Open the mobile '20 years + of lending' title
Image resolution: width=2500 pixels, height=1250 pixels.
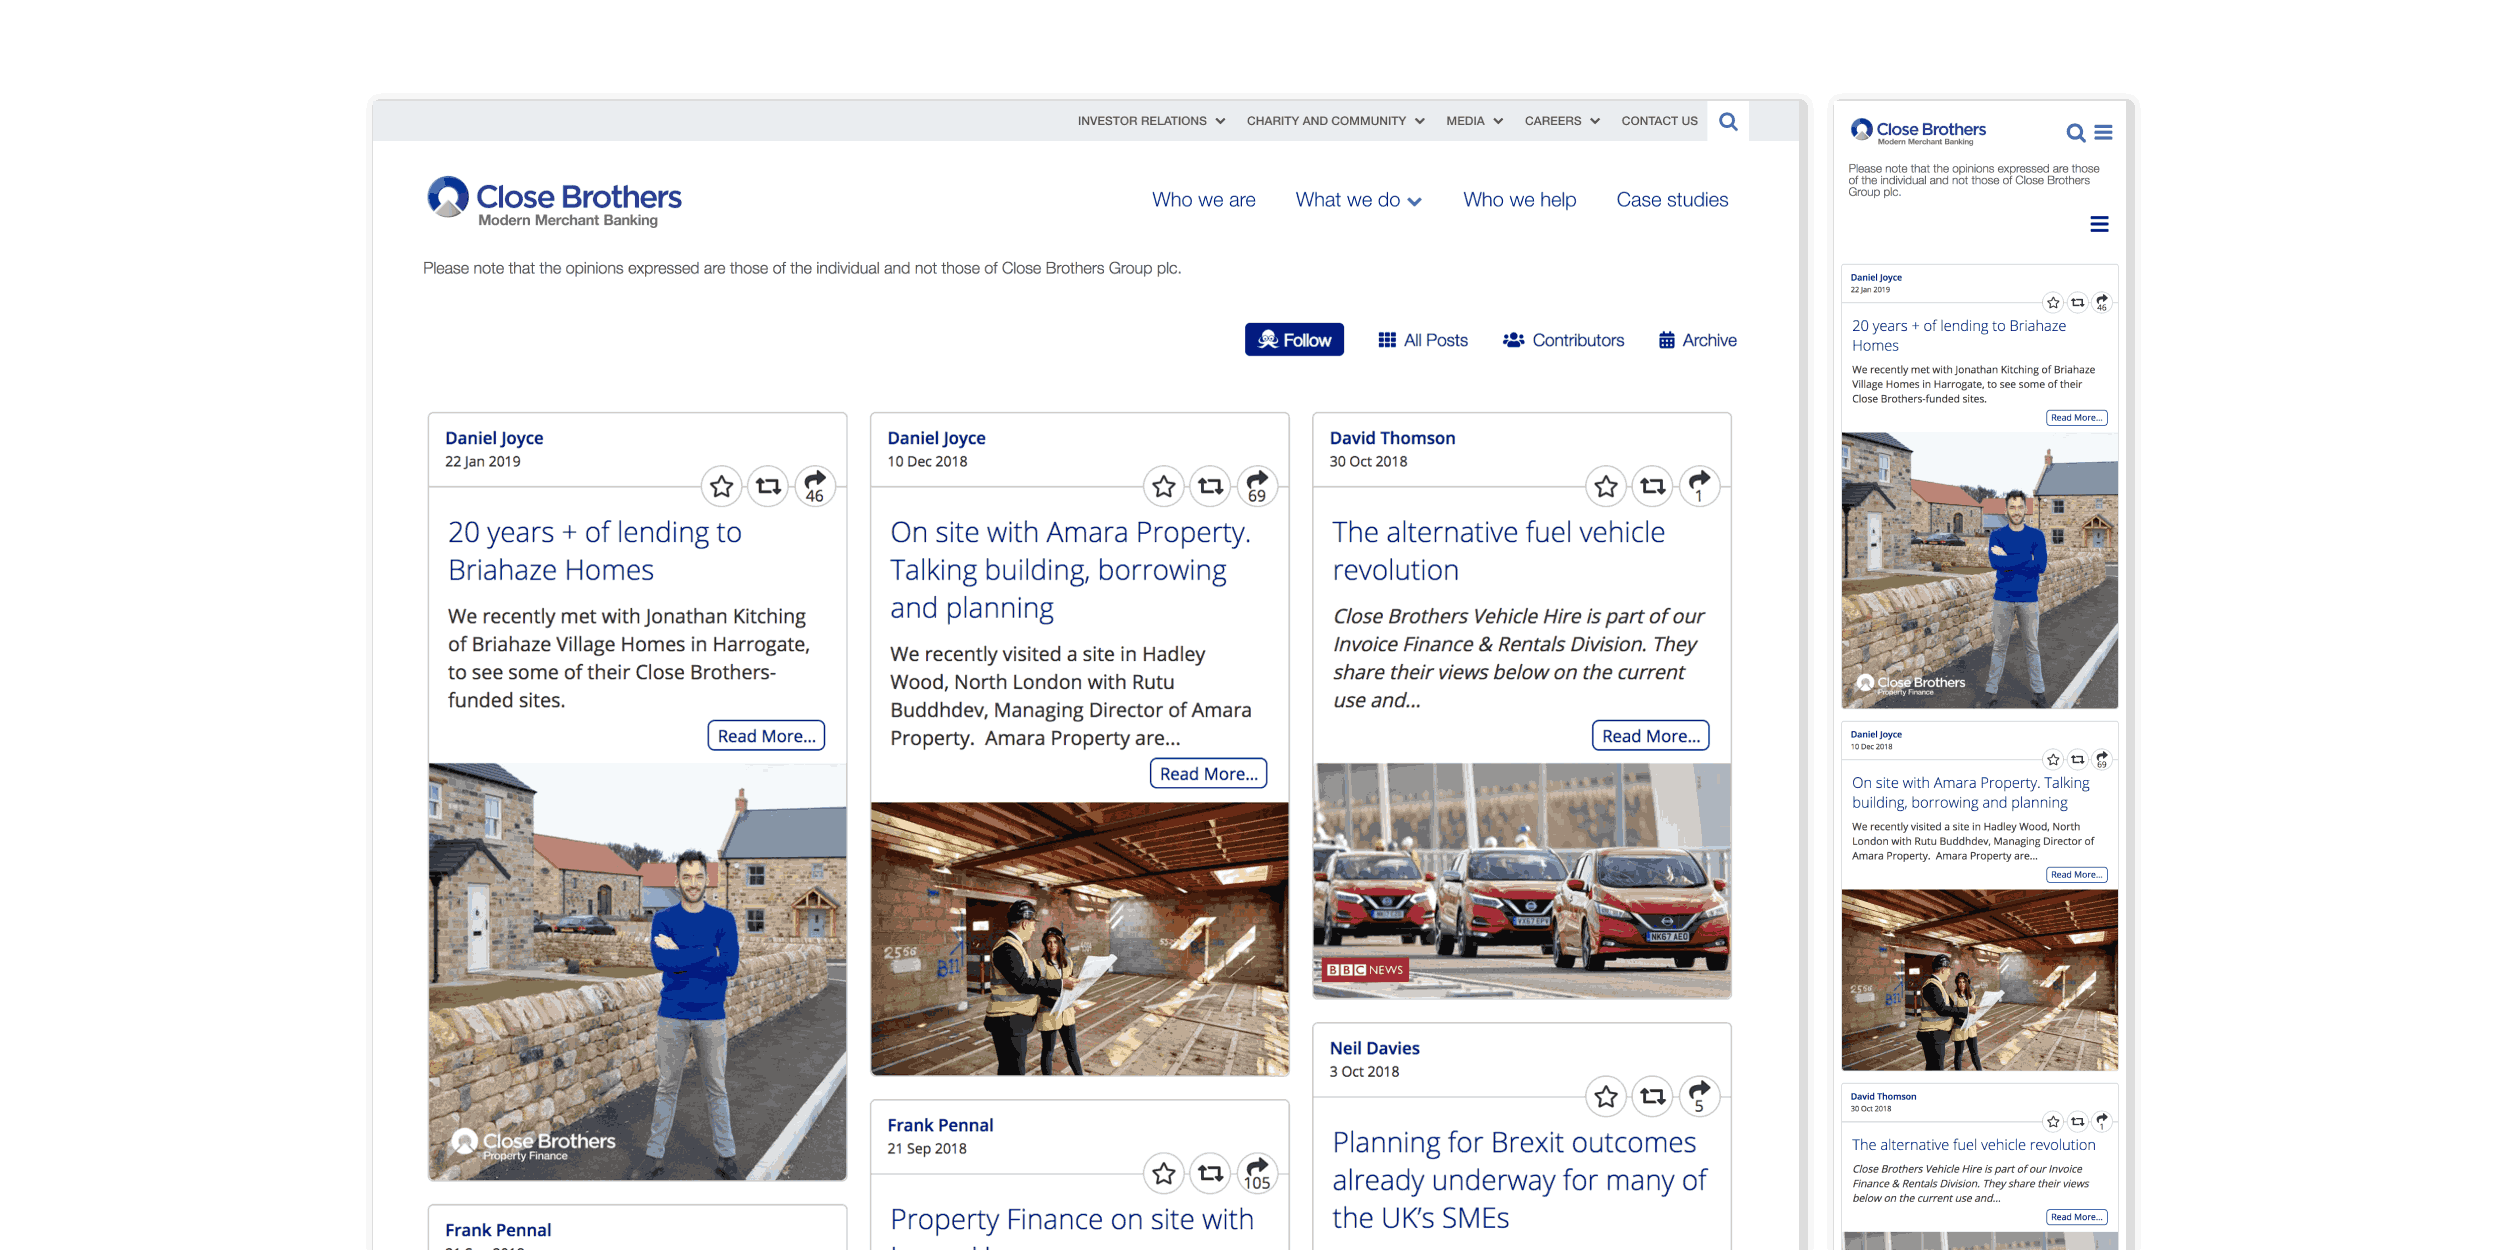tap(1958, 336)
